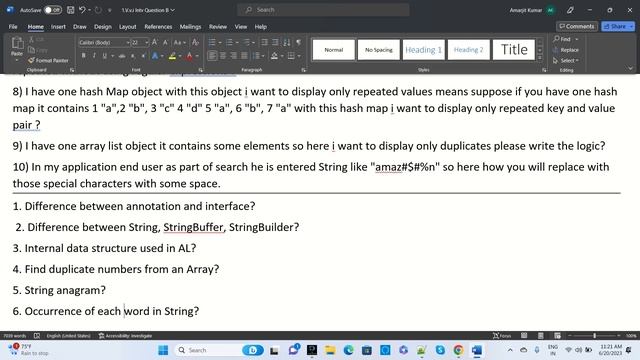Toggle the AutoSave switch
The height and width of the screenshot is (360, 640).
53,10
